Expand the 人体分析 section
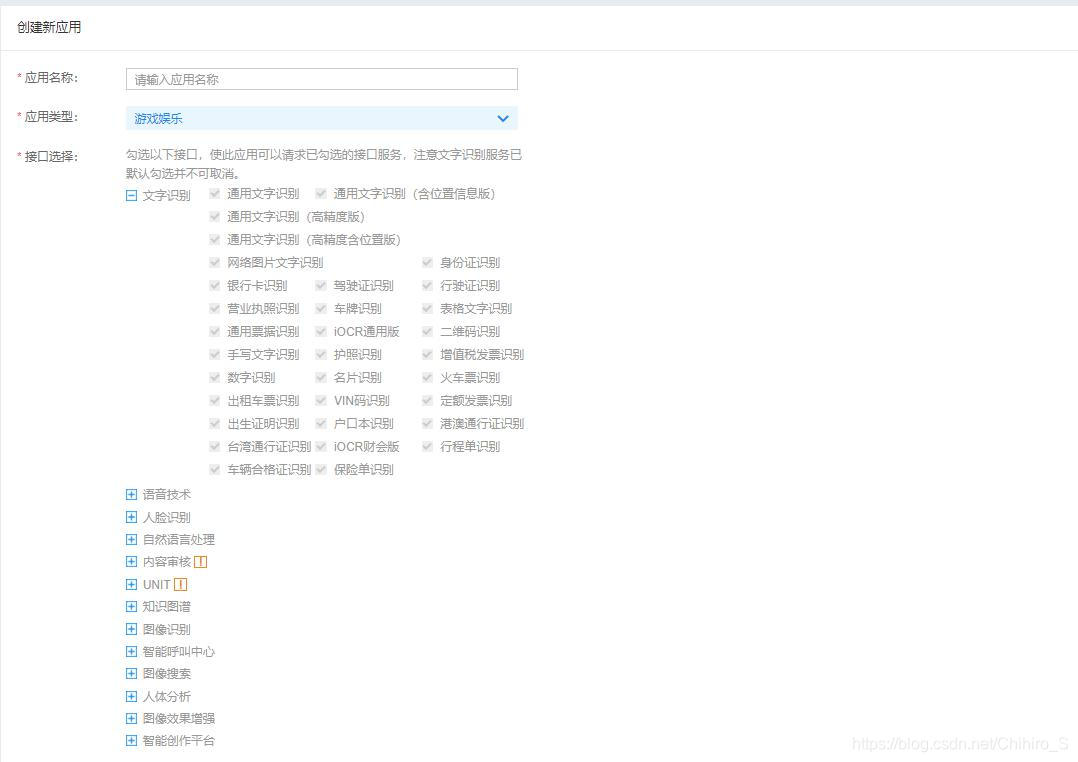The image size is (1078, 762). coord(131,697)
